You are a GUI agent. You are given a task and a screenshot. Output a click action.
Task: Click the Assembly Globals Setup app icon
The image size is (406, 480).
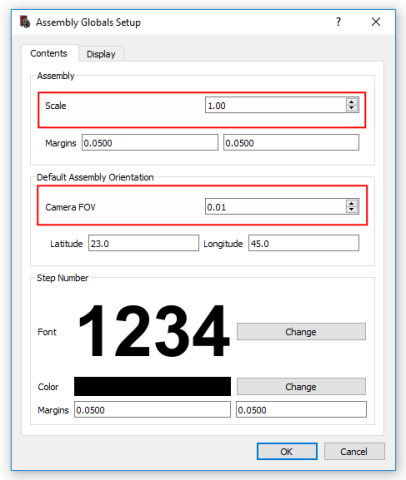25,22
